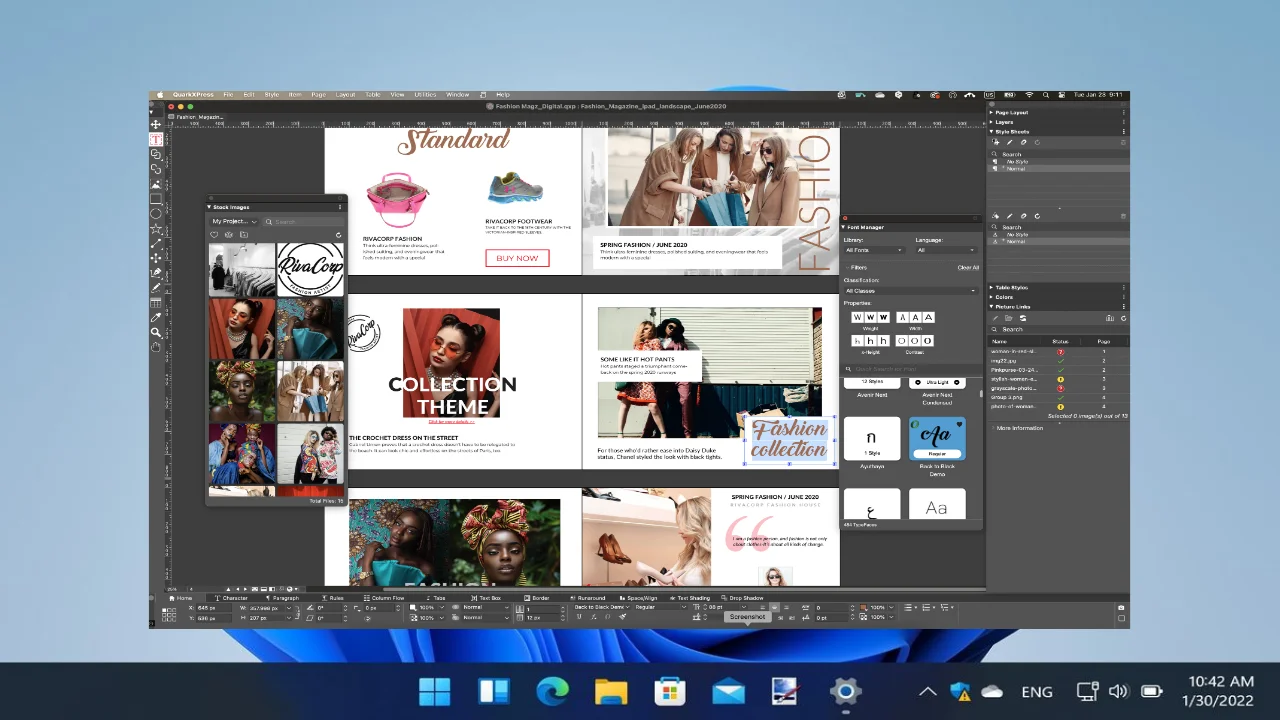Open the folder icon in Picture Links
Viewport: 1280px width, 720px height.
(x=1009, y=318)
